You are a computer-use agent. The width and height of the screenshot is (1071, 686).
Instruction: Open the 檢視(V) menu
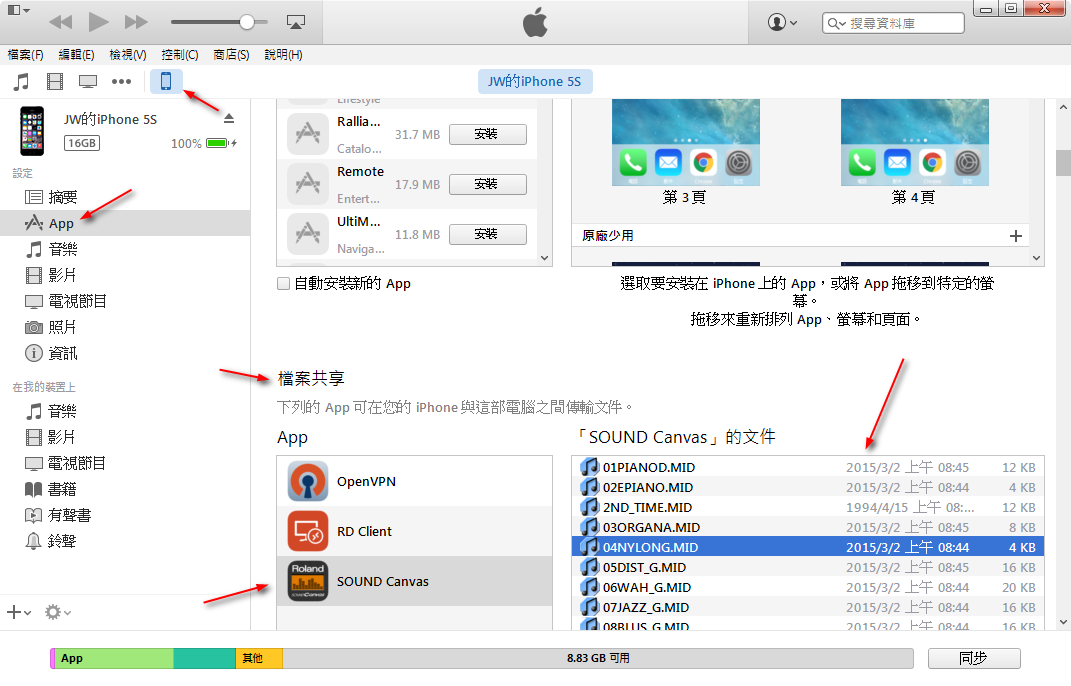tap(128, 55)
